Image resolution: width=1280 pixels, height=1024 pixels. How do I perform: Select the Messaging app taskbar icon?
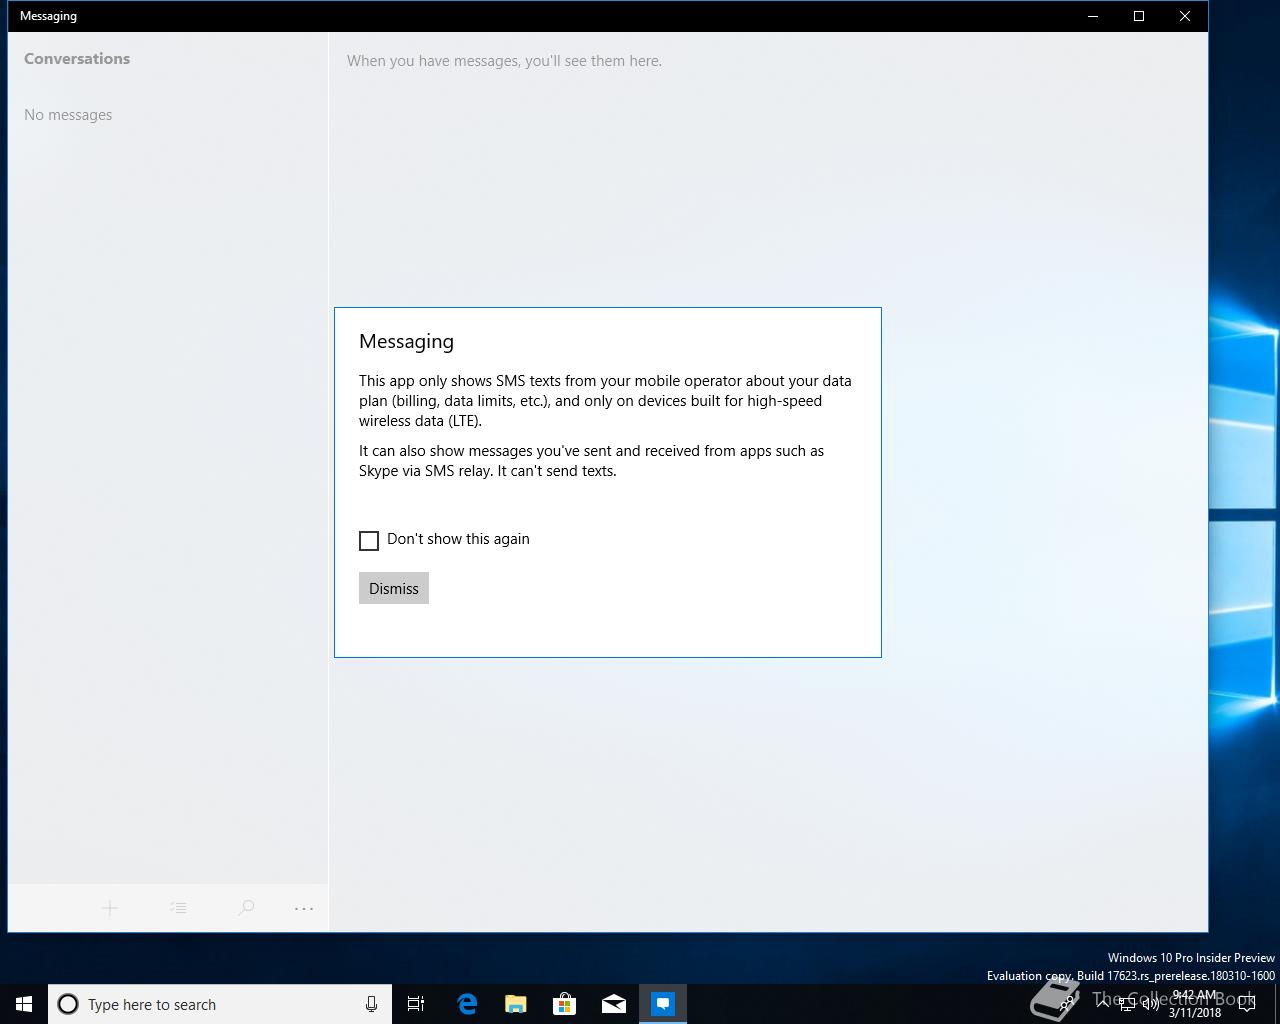pos(663,1004)
